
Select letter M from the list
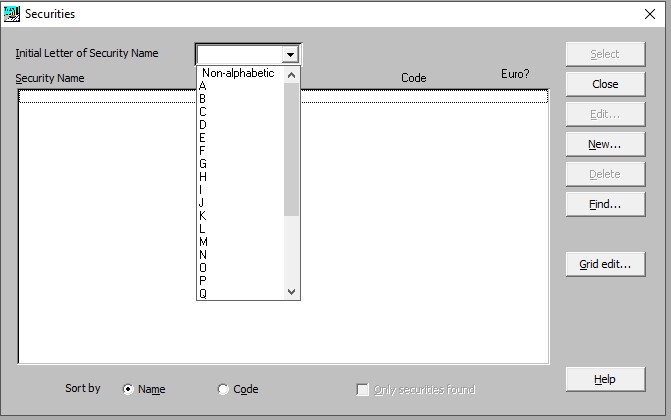[x=203, y=242]
